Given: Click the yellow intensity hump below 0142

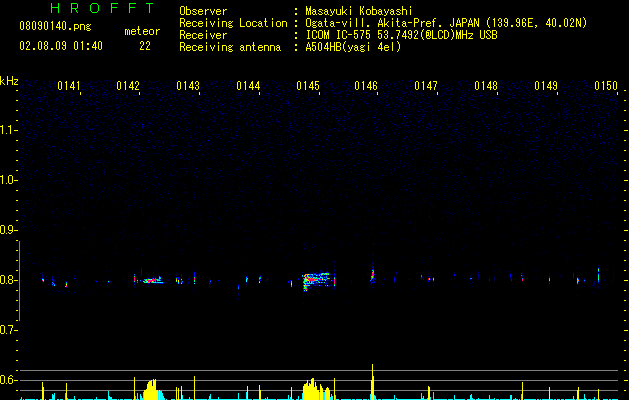Looking at the screenshot, I should click(x=152, y=389).
